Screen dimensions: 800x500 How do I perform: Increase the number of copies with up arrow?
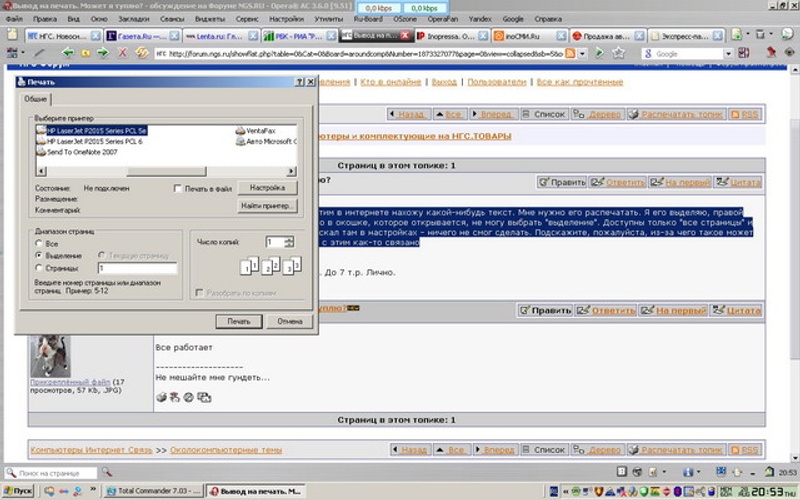(289, 238)
